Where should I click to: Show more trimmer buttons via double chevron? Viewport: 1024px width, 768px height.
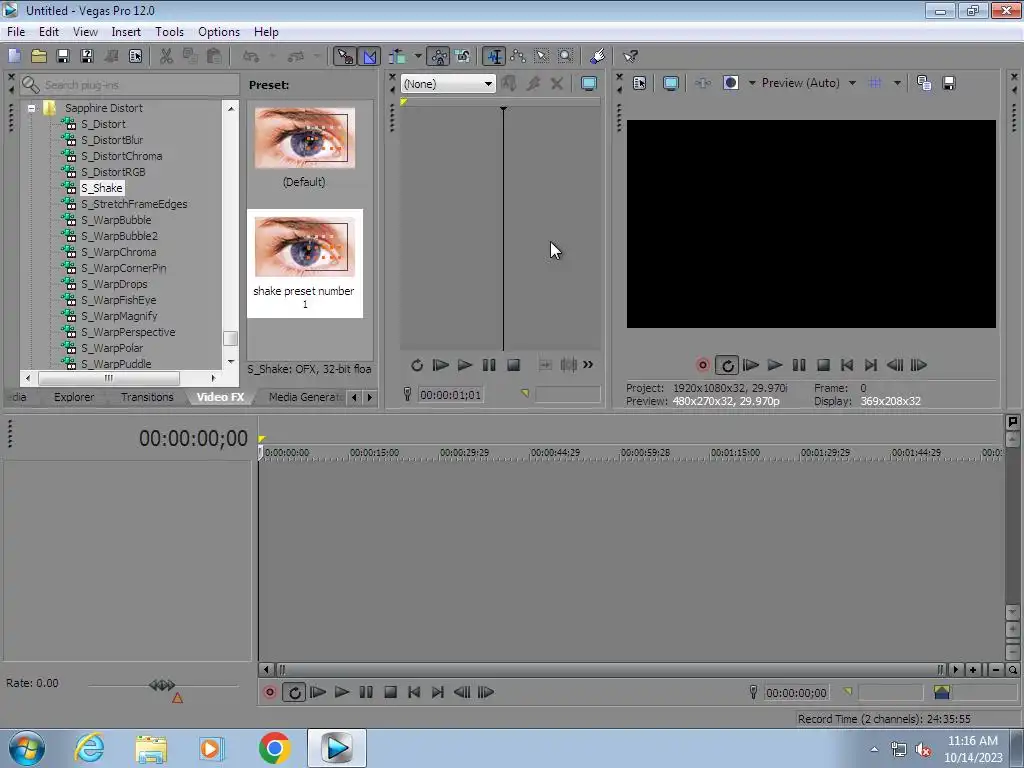tap(588, 364)
